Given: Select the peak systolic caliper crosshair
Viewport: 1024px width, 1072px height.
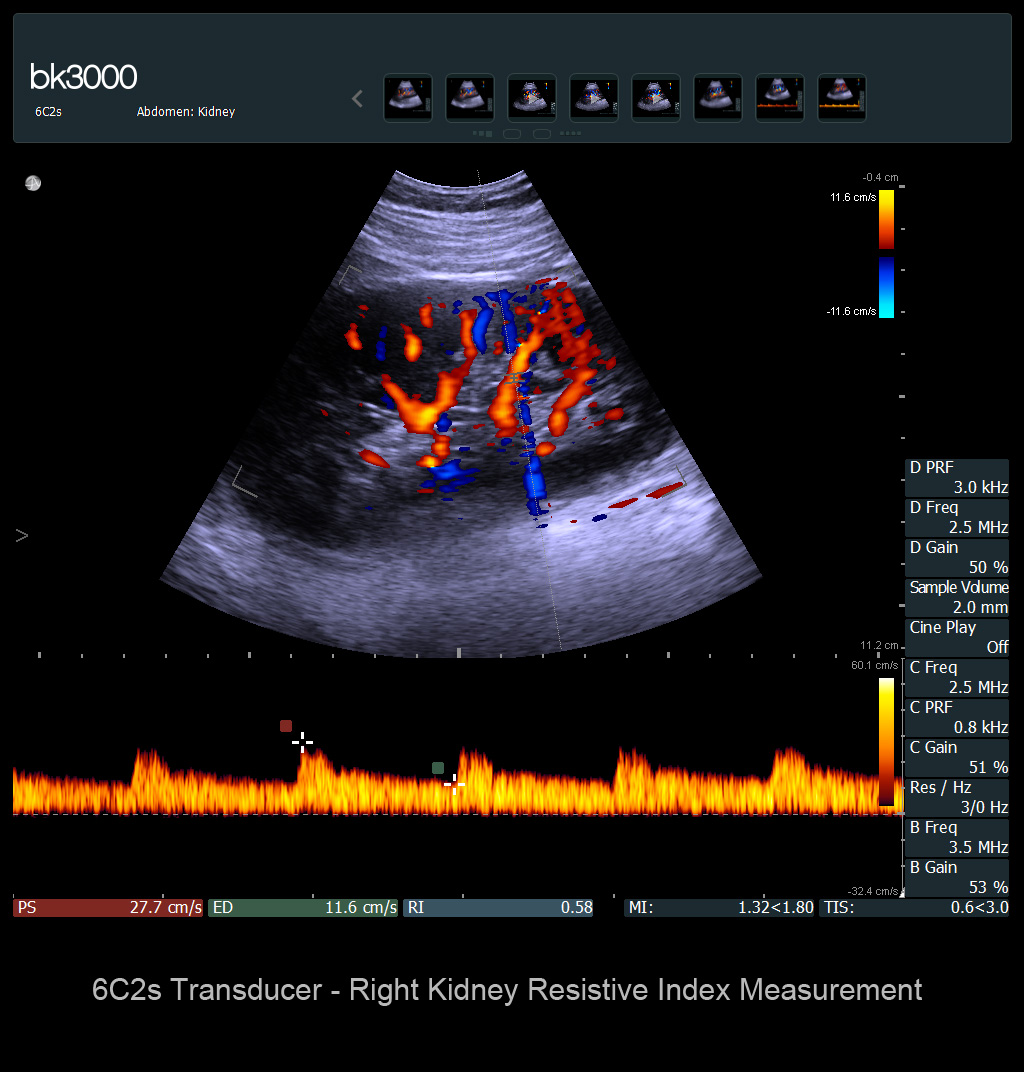Looking at the screenshot, I should tap(302, 742).
